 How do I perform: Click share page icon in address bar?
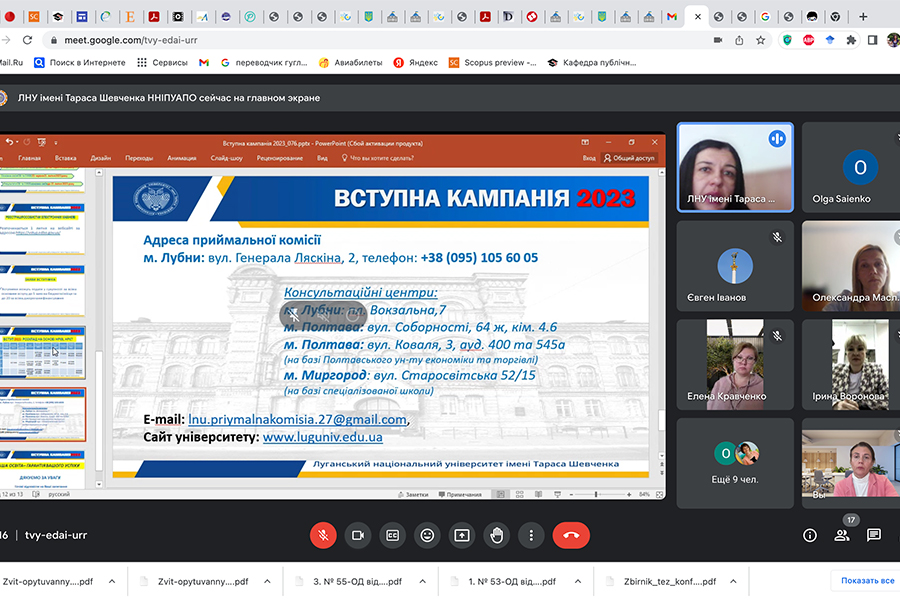click(x=739, y=40)
